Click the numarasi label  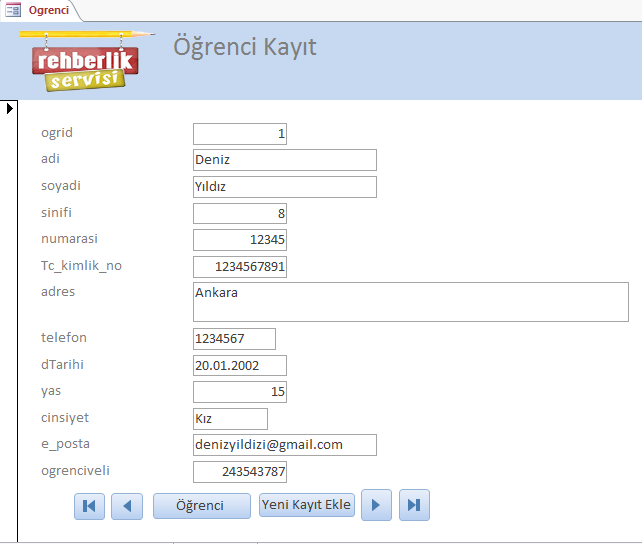[x=70, y=239]
